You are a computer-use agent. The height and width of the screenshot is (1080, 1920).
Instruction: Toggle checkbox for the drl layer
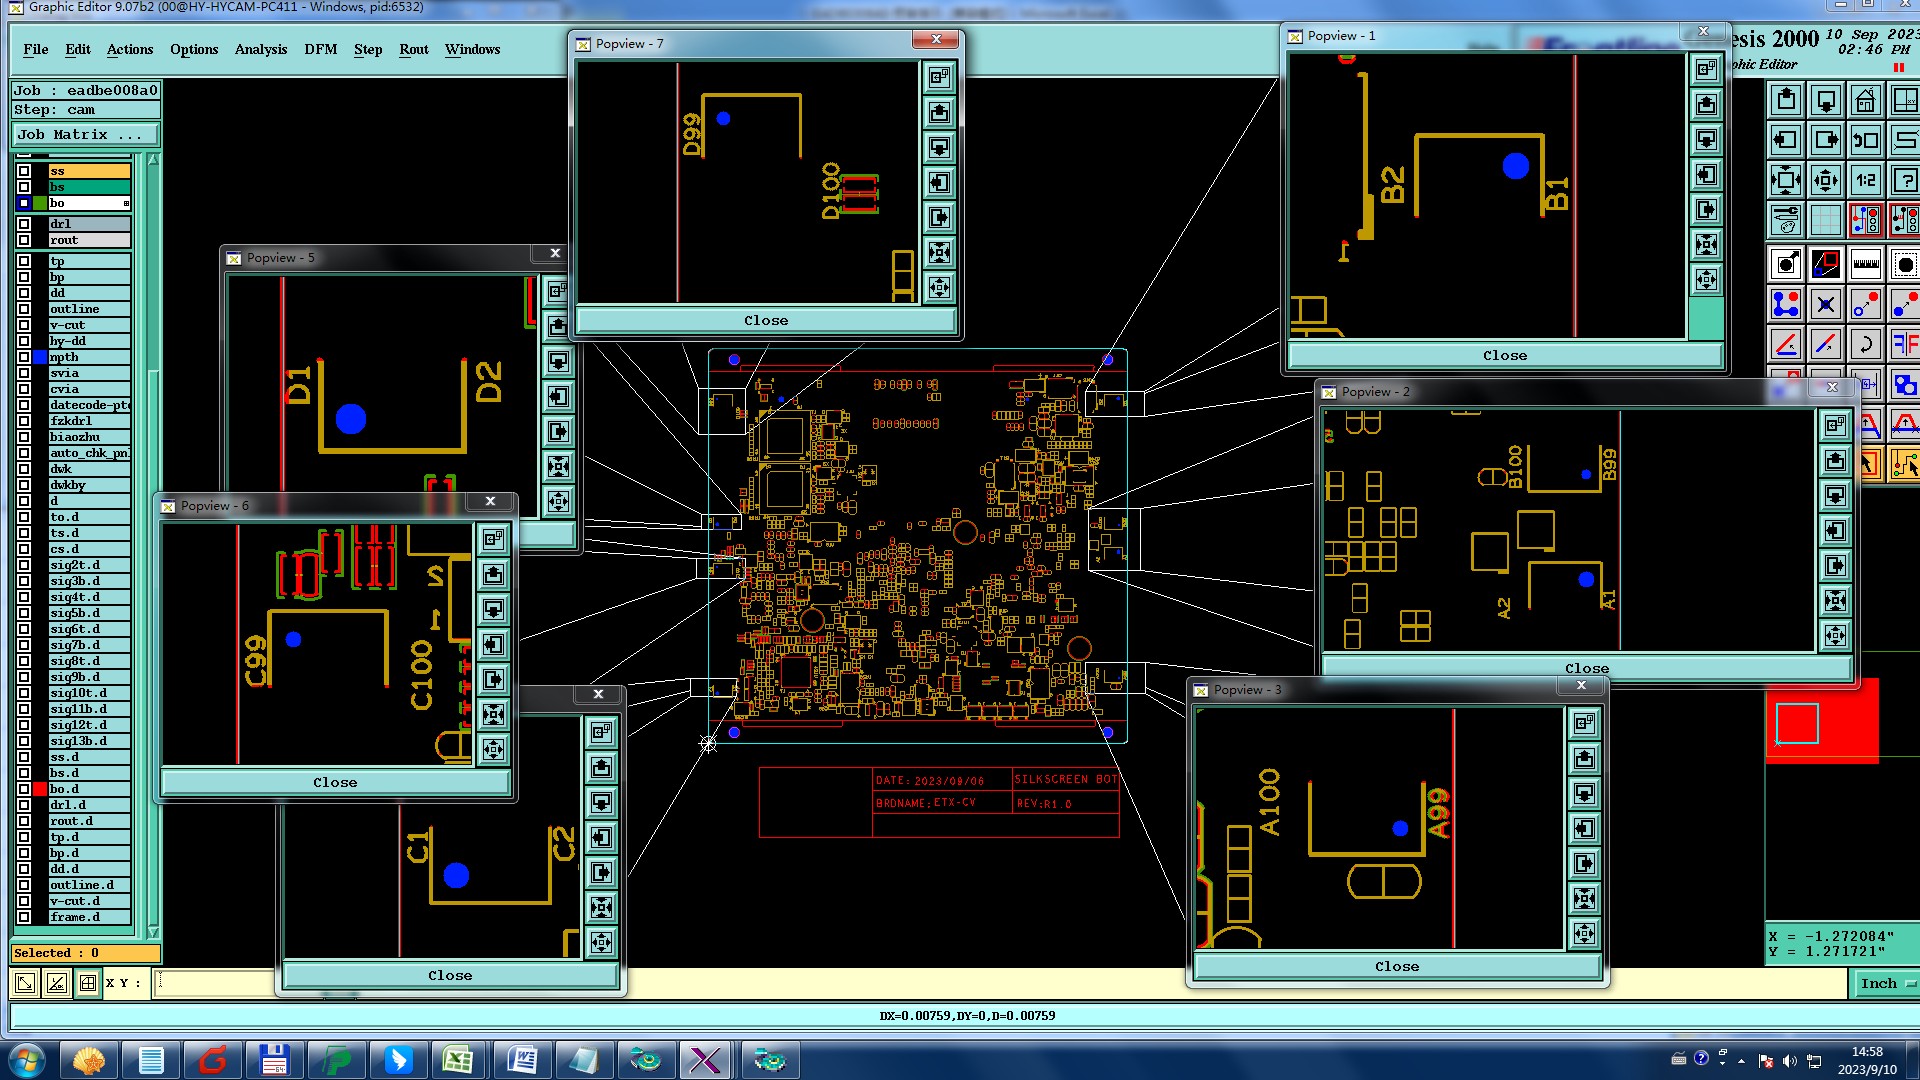(x=24, y=224)
